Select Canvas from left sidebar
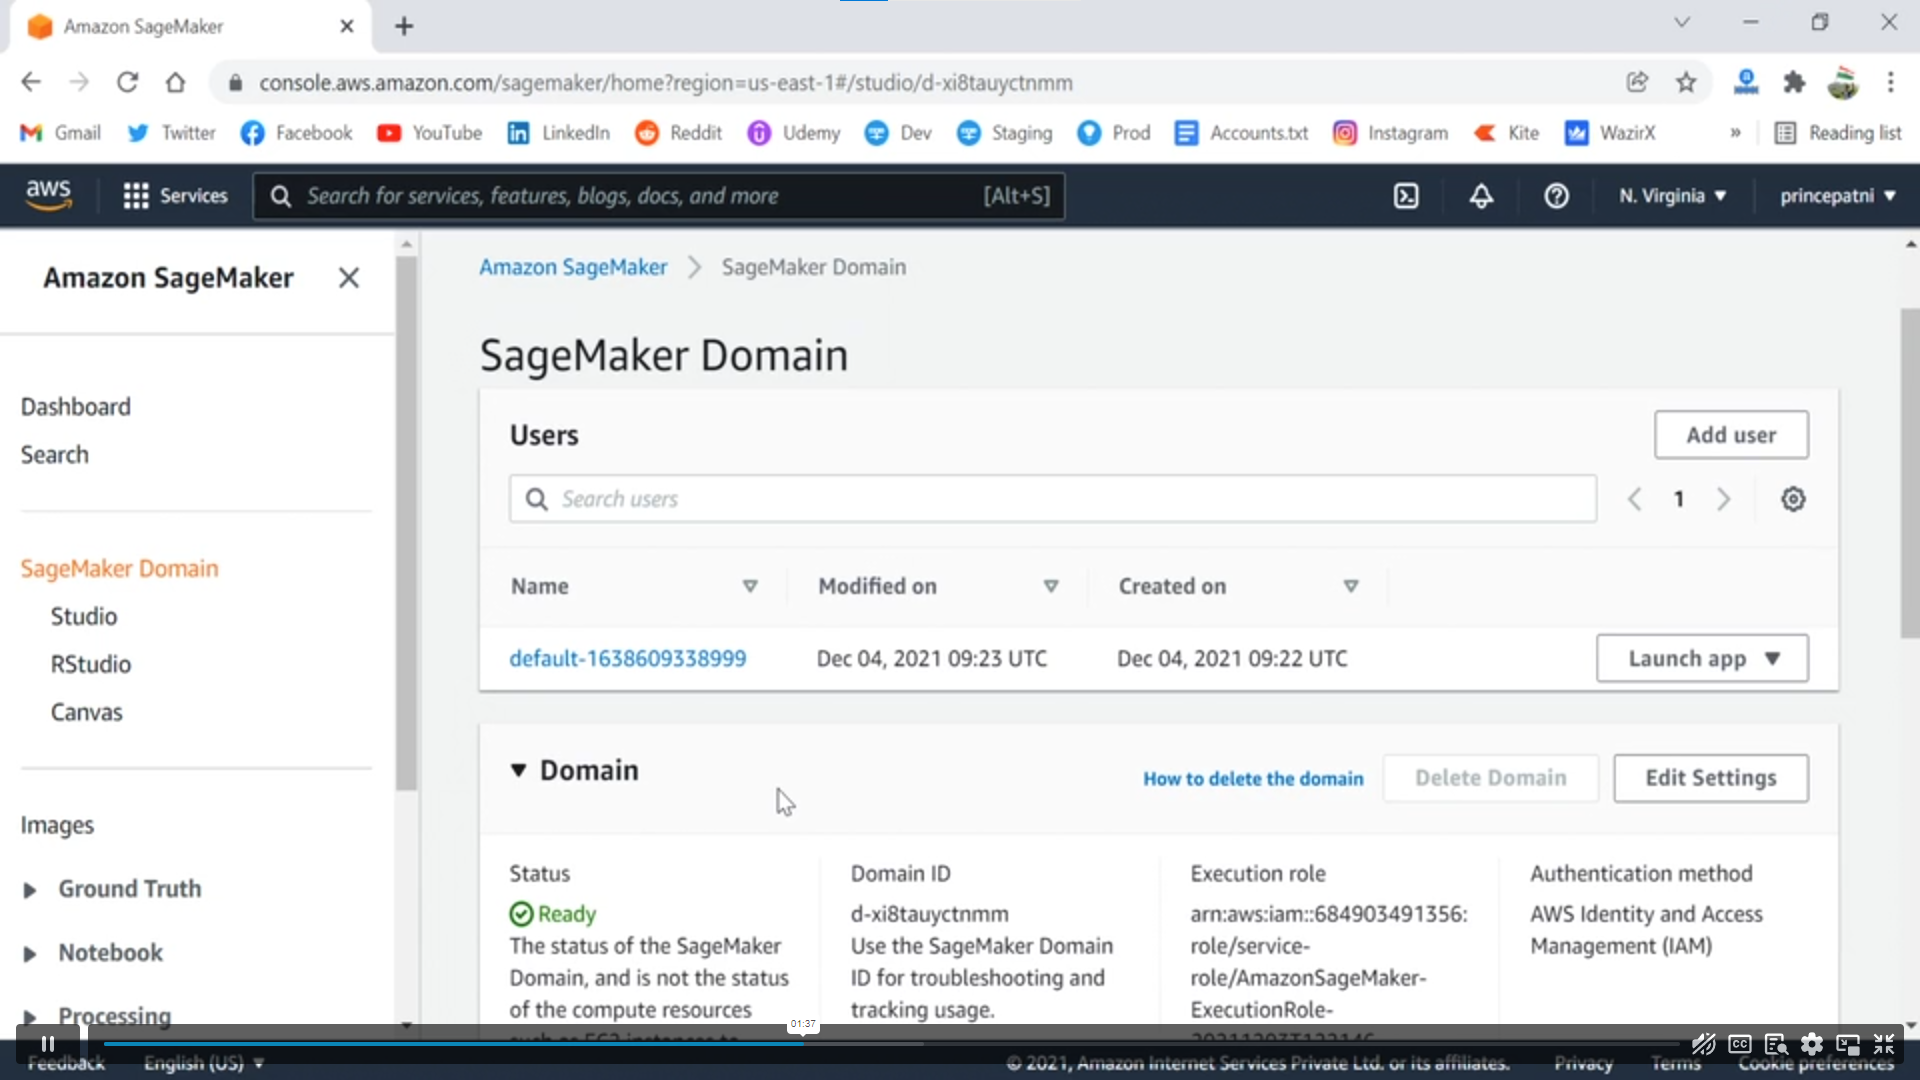The height and width of the screenshot is (1080, 1920). [x=87, y=712]
